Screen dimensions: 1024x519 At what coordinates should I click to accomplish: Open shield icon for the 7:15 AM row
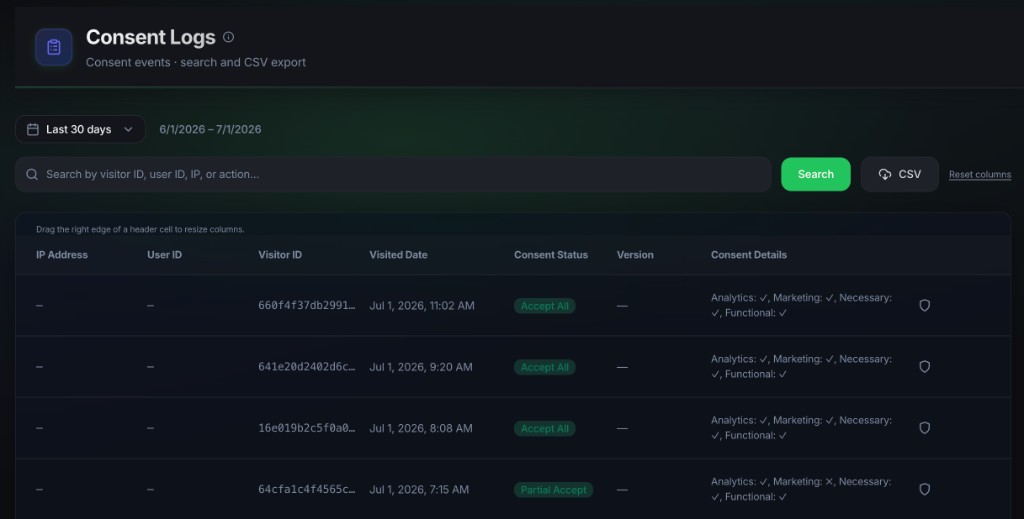tap(925, 490)
